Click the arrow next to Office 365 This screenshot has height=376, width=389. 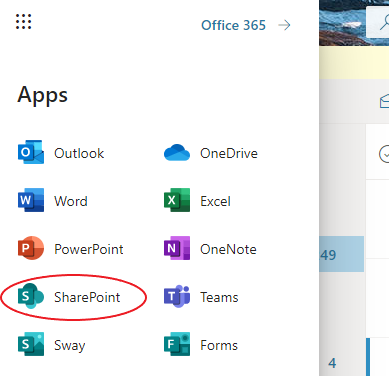(x=284, y=25)
